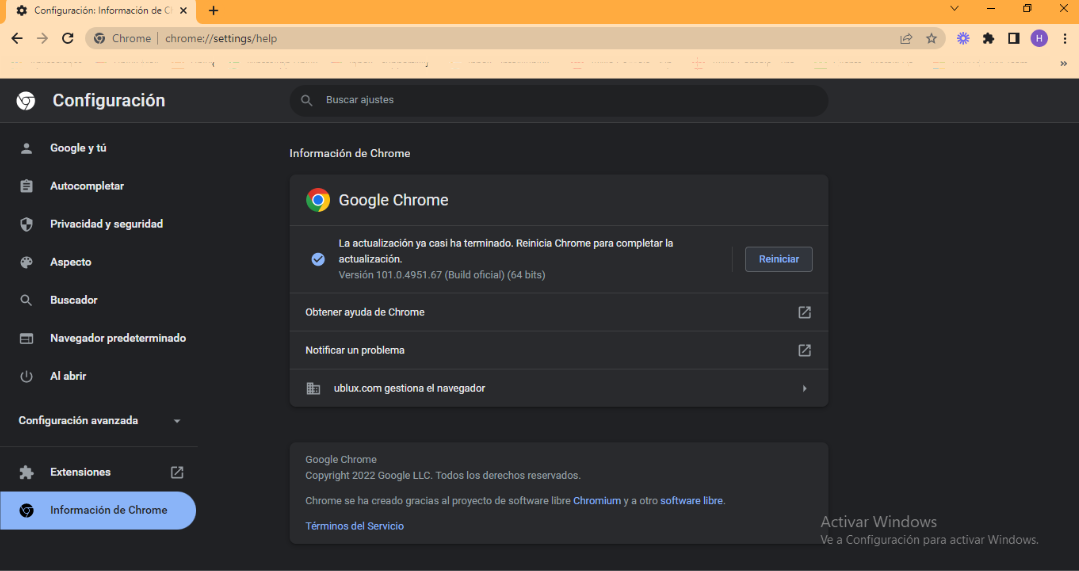Click the update checkmark icon
This screenshot has height=571, width=1079.
pos(318,259)
